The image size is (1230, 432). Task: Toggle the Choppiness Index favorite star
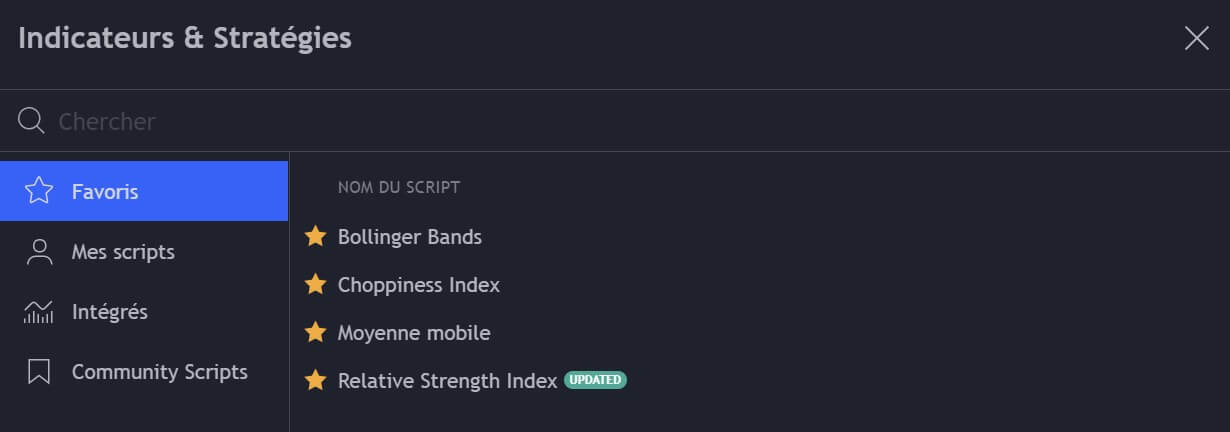coord(316,285)
